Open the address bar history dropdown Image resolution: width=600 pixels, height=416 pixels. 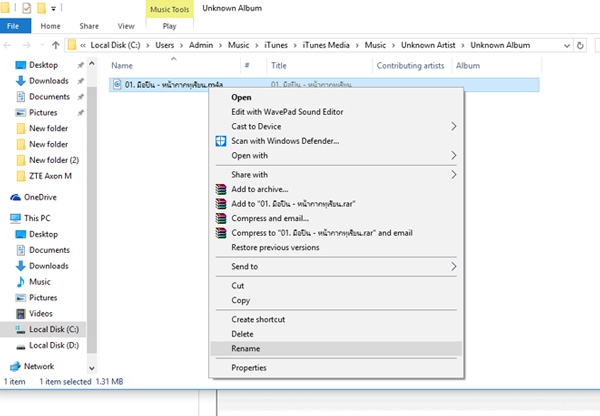tap(567, 46)
